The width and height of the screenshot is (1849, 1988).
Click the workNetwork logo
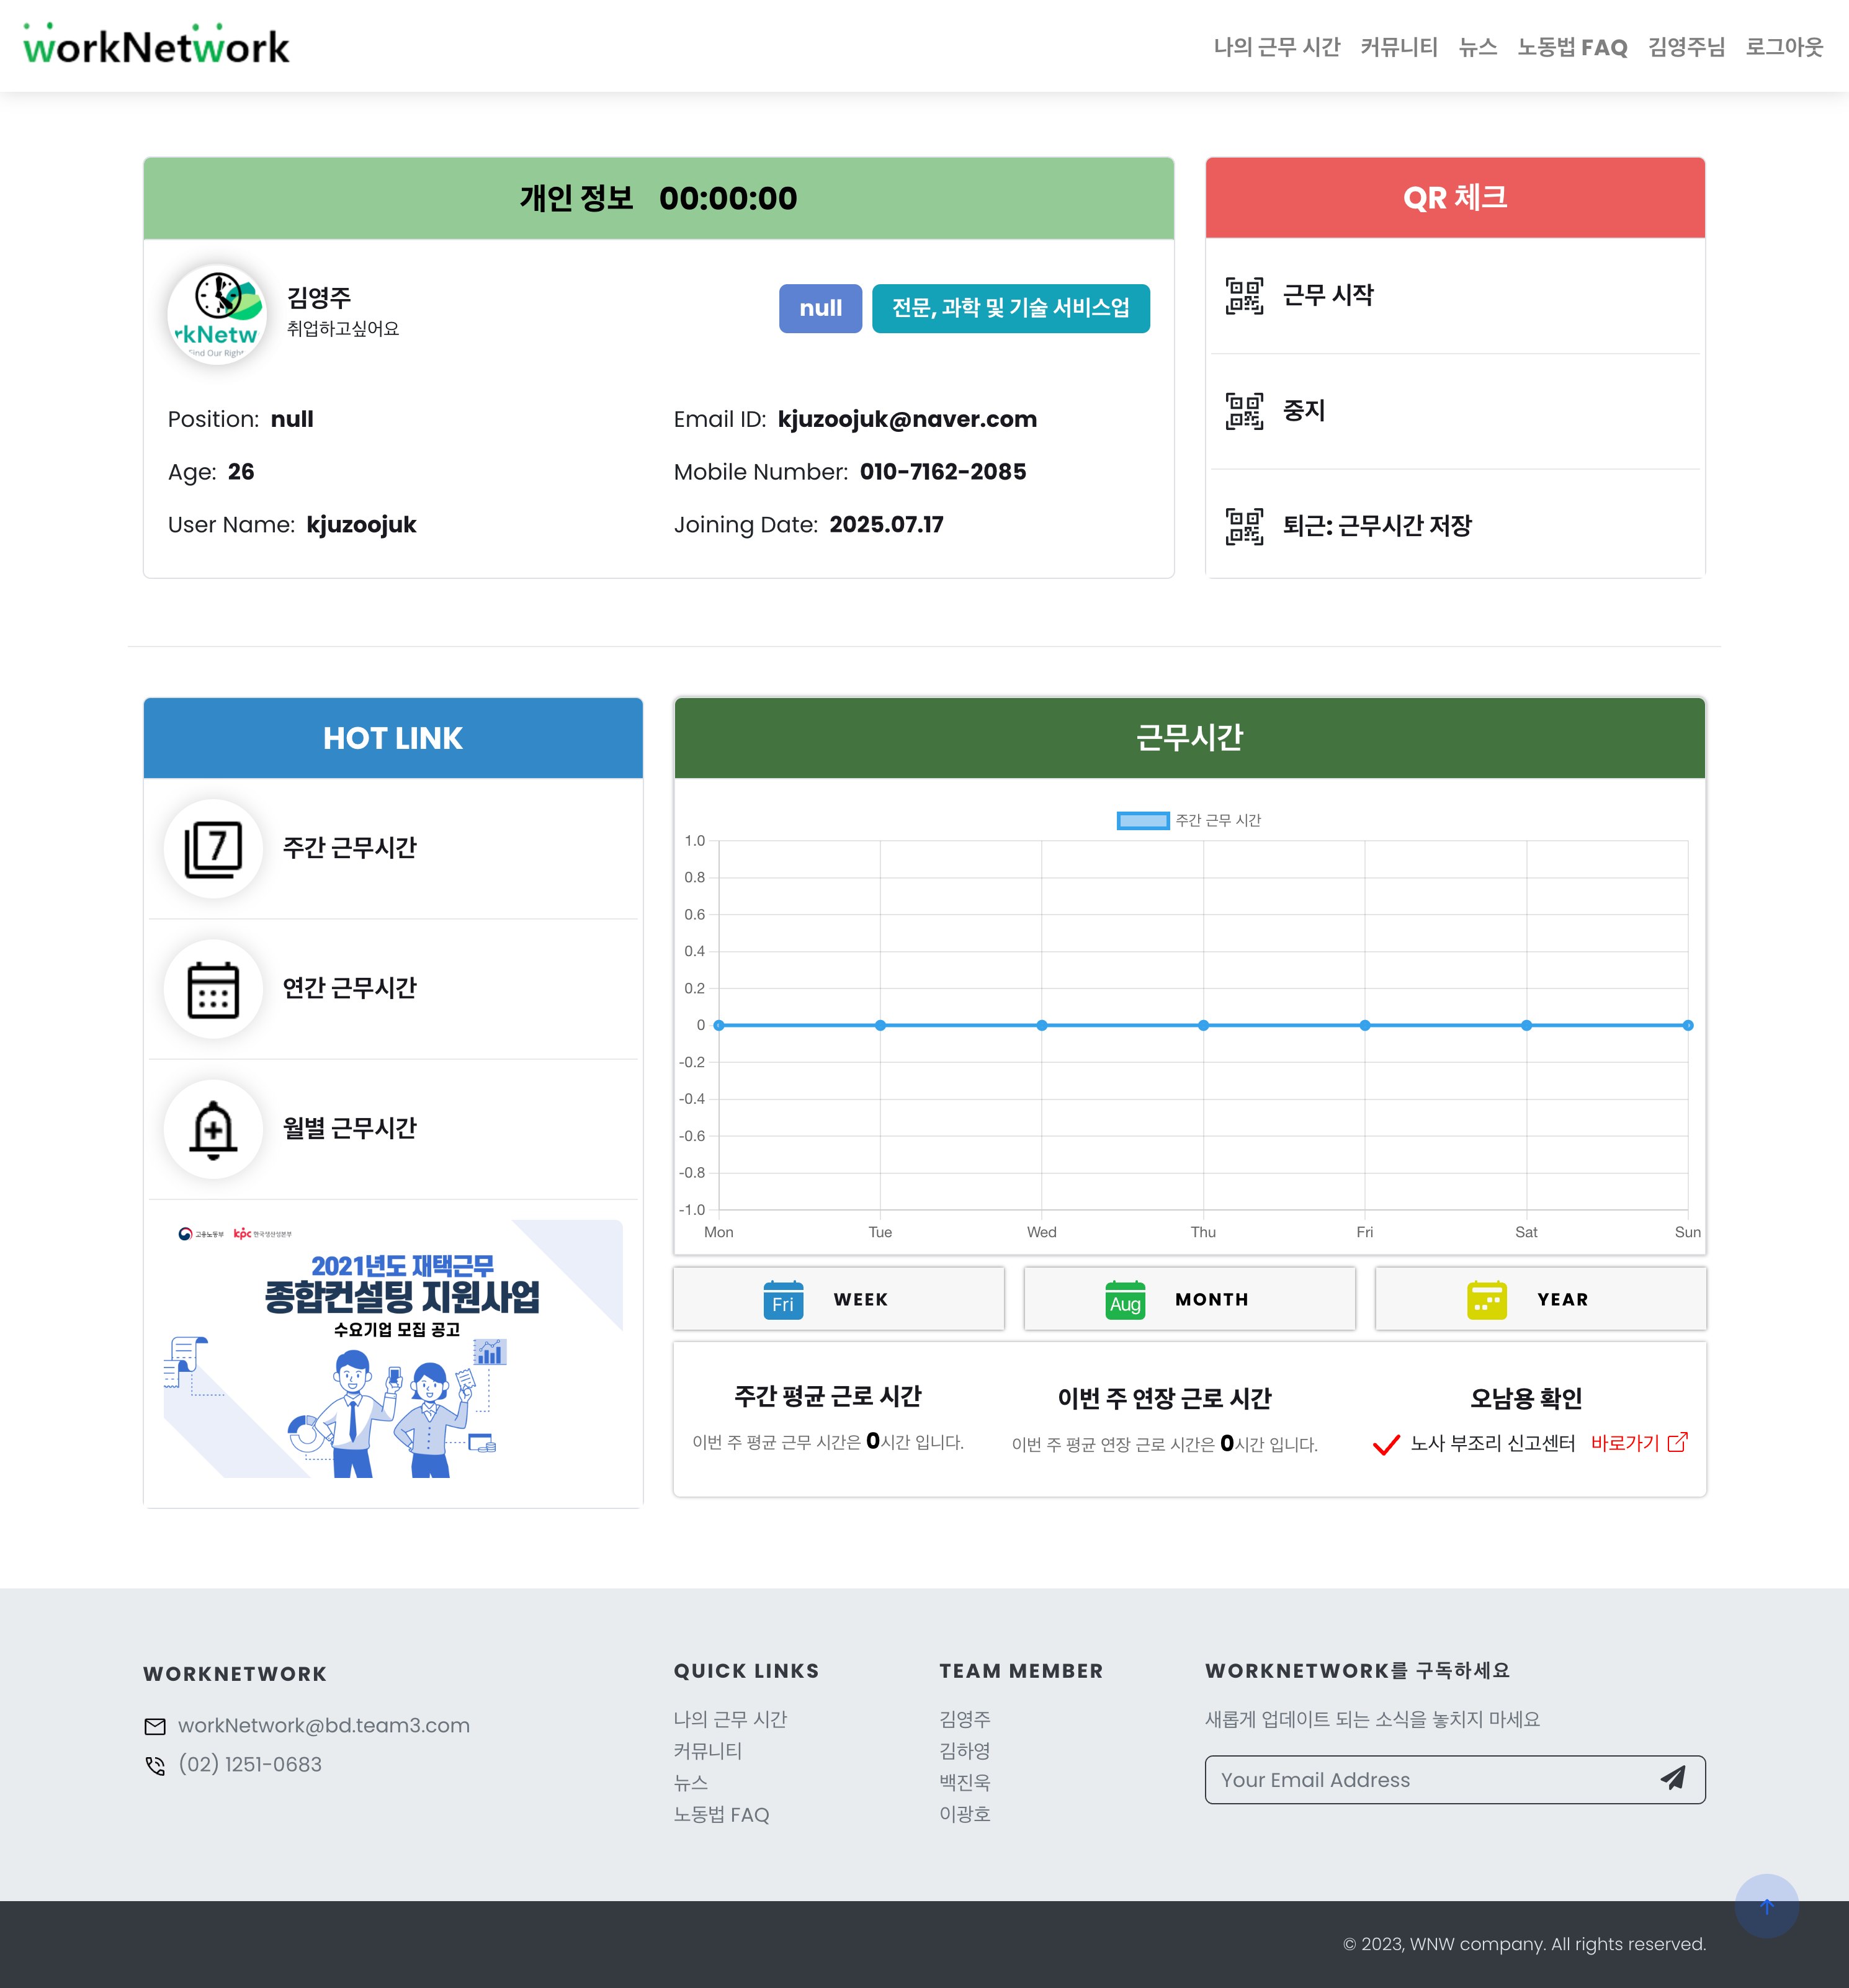[156, 45]
